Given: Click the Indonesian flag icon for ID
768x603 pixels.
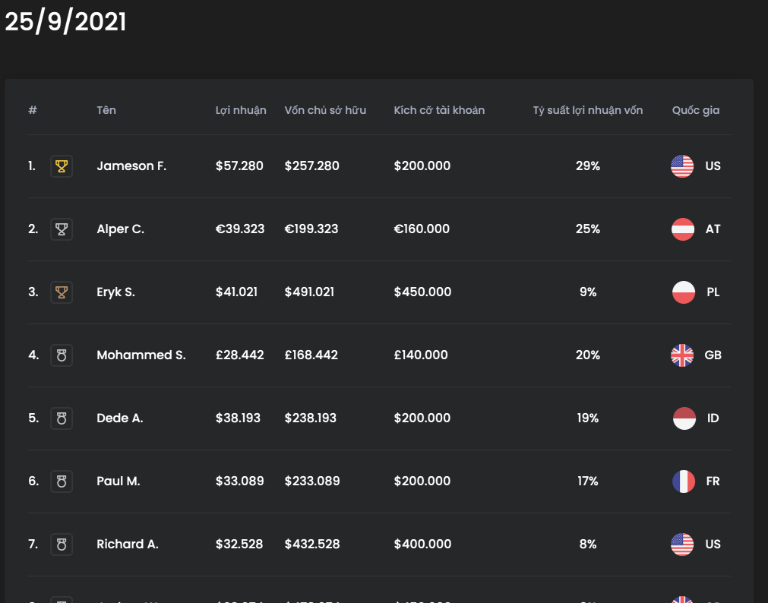Looking at the screenshot, I should pos(682,418).
